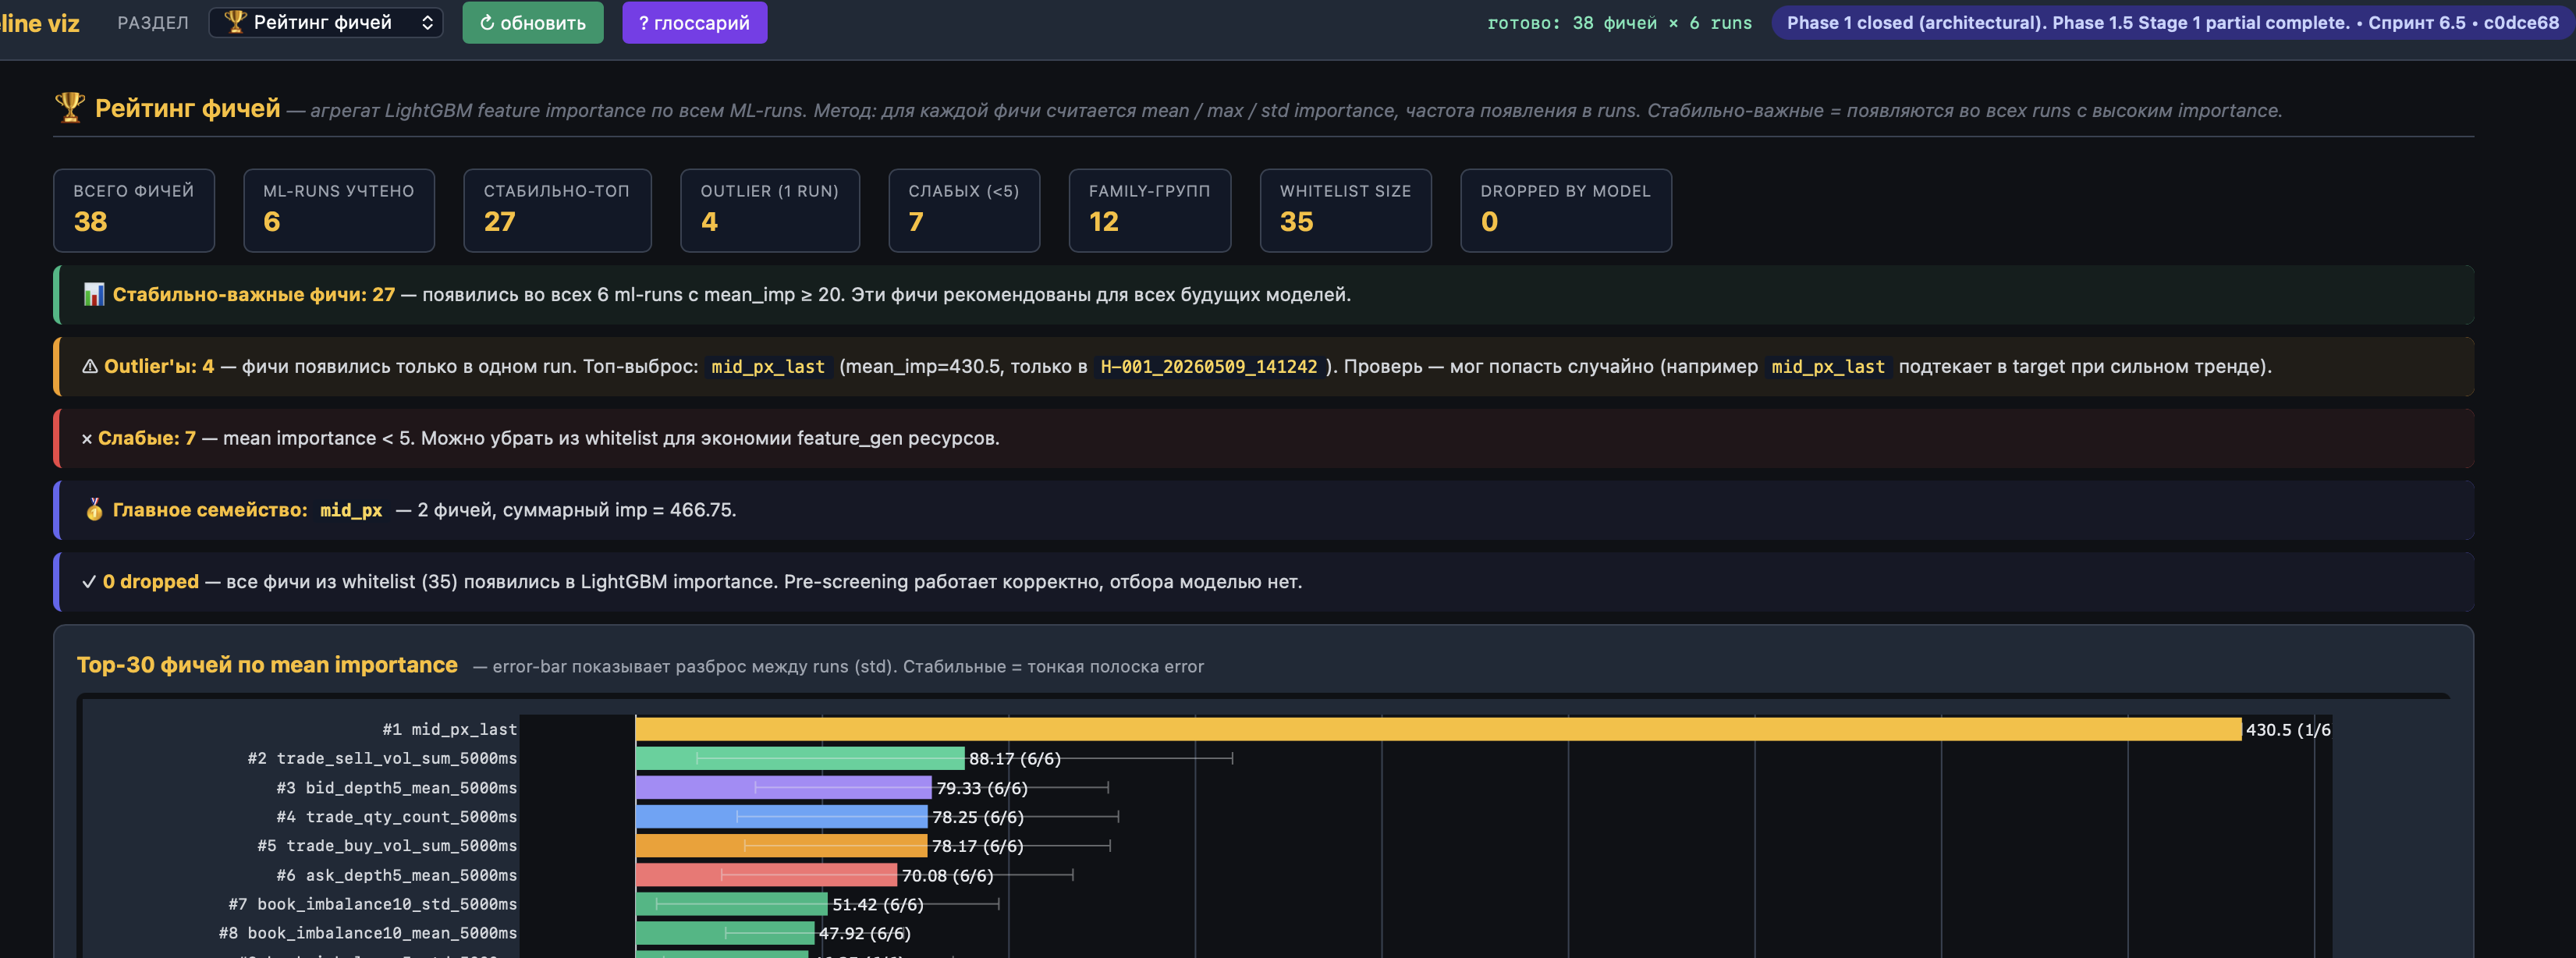Click the WHITELIST SIZE 35 card

tap(1346, 210)
